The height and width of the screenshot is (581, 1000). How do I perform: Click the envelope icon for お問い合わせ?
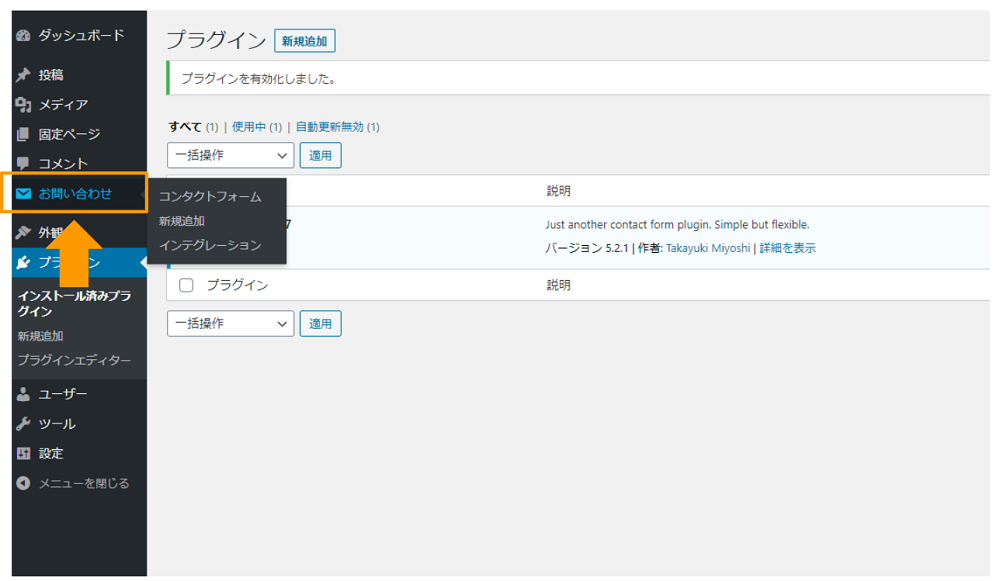tap(24, 194)
